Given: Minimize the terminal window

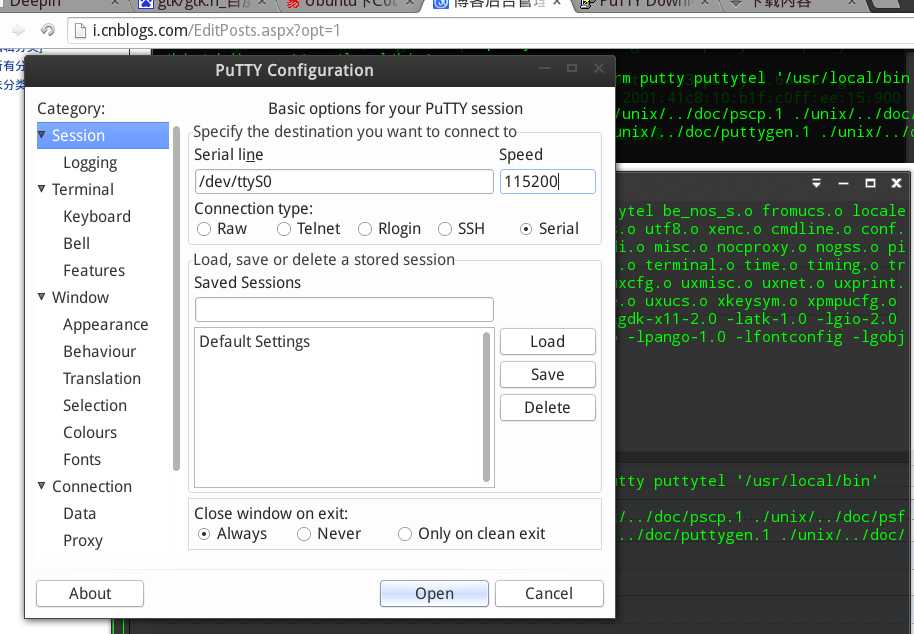Looking at the screenshot, I should tap(843, 183).
